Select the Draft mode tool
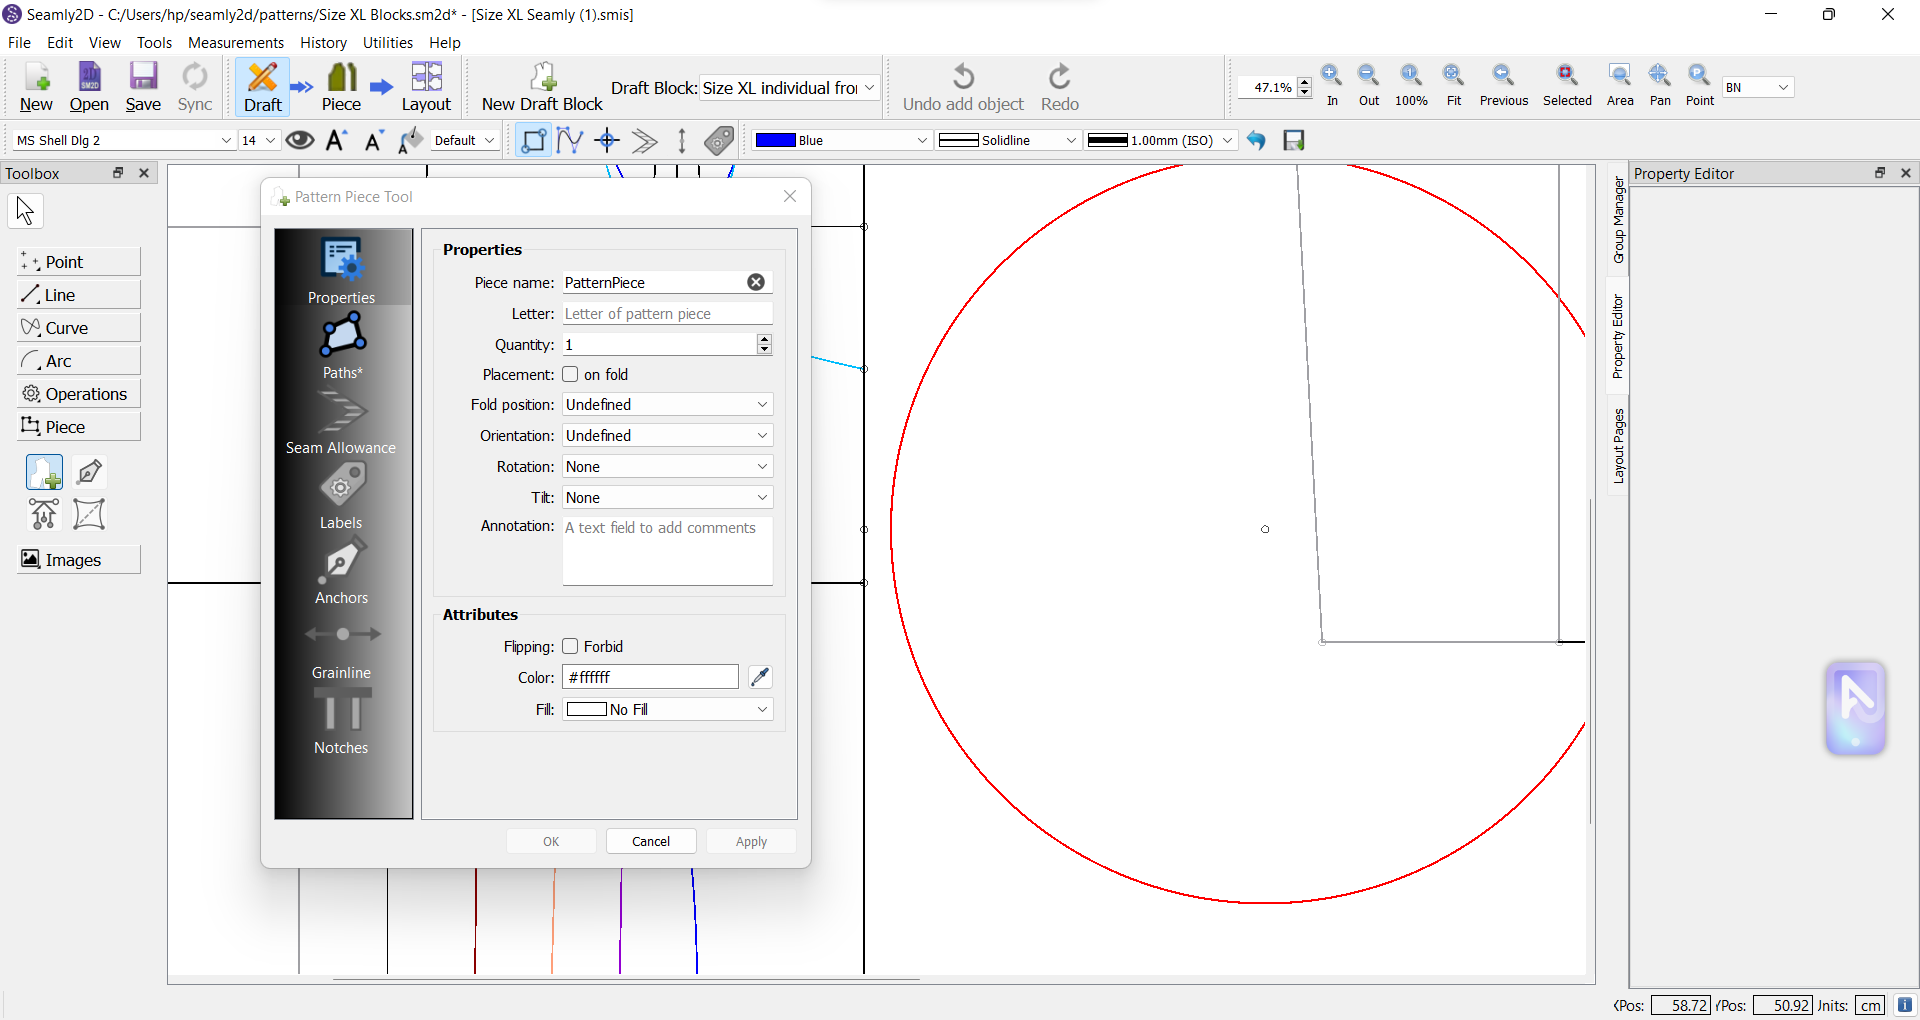Viewport: 1920px width, 1020px height. click(x=262, y=87)
